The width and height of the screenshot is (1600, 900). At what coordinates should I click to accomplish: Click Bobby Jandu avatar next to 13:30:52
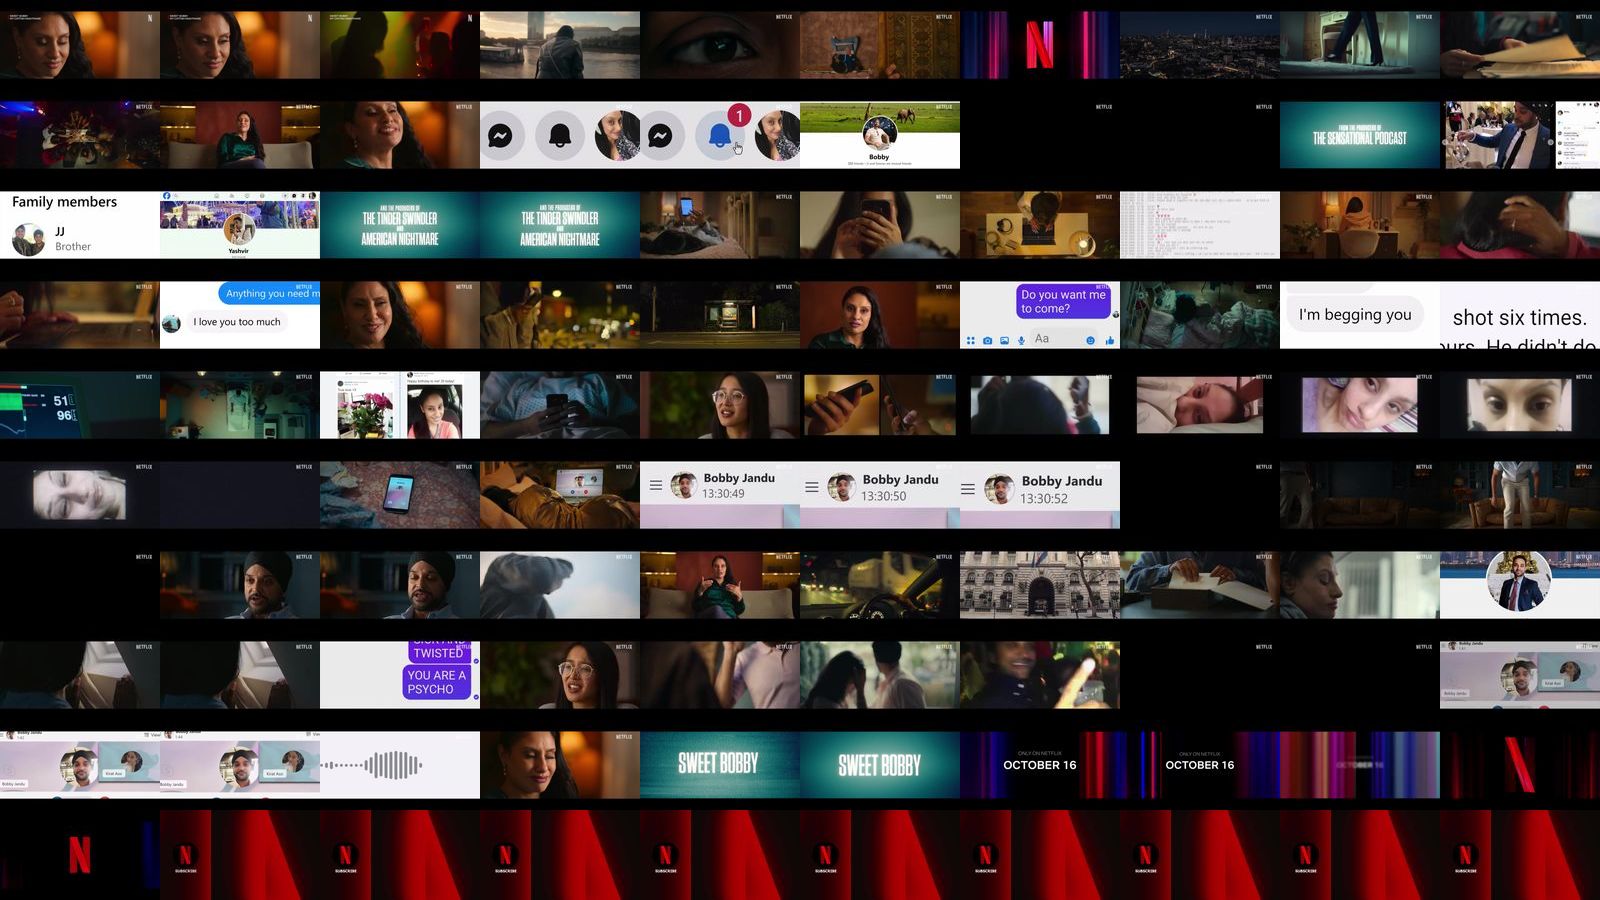(999, 489)
